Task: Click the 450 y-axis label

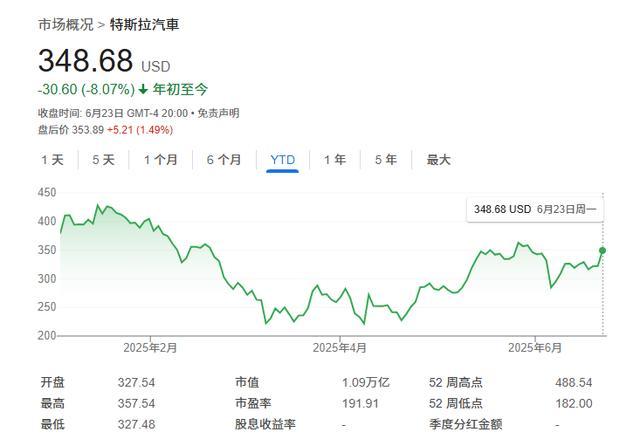Action: tap(47, 192)
